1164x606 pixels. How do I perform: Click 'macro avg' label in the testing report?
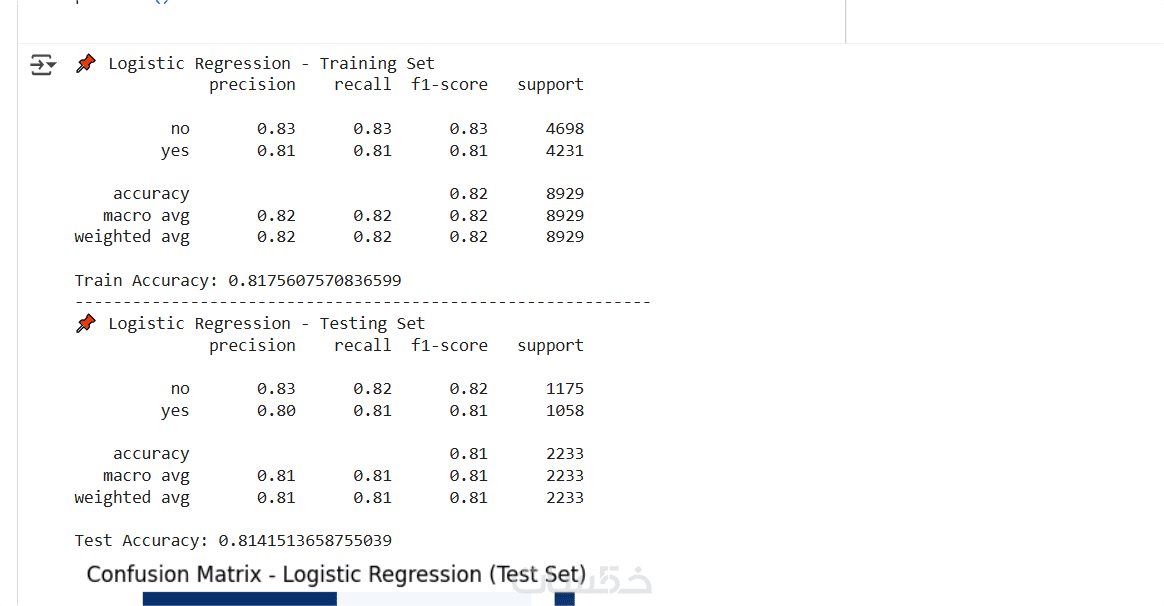click(146, 476)
